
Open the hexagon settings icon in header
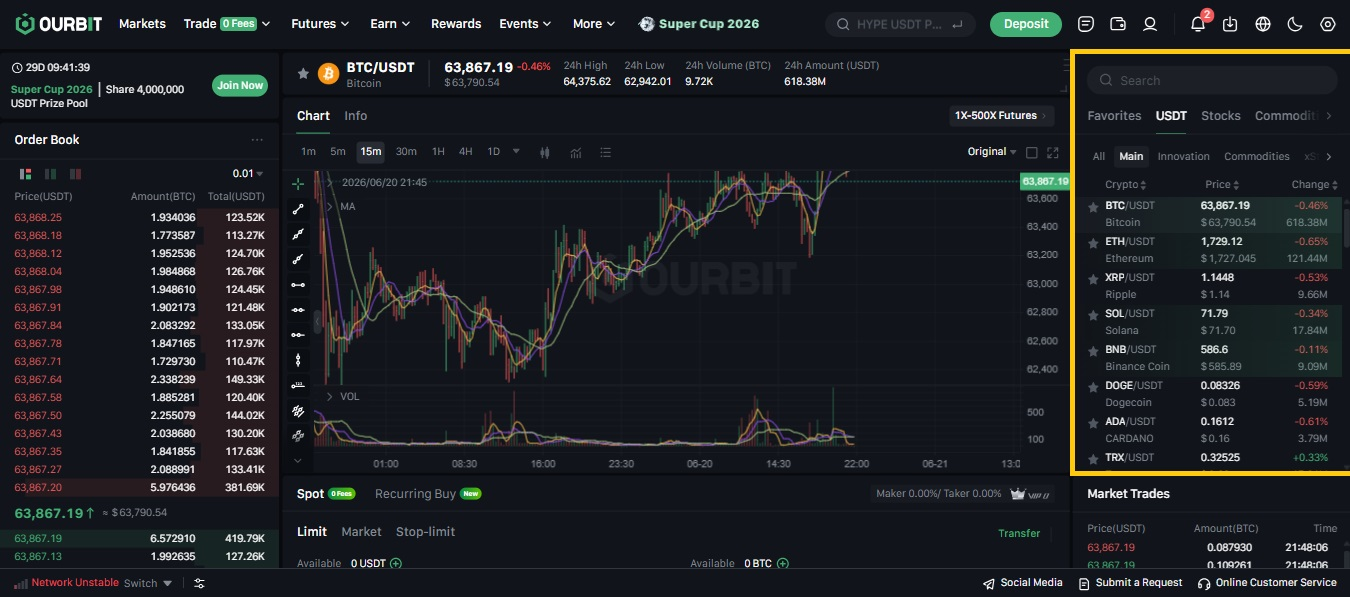[x=1328, y=24]
